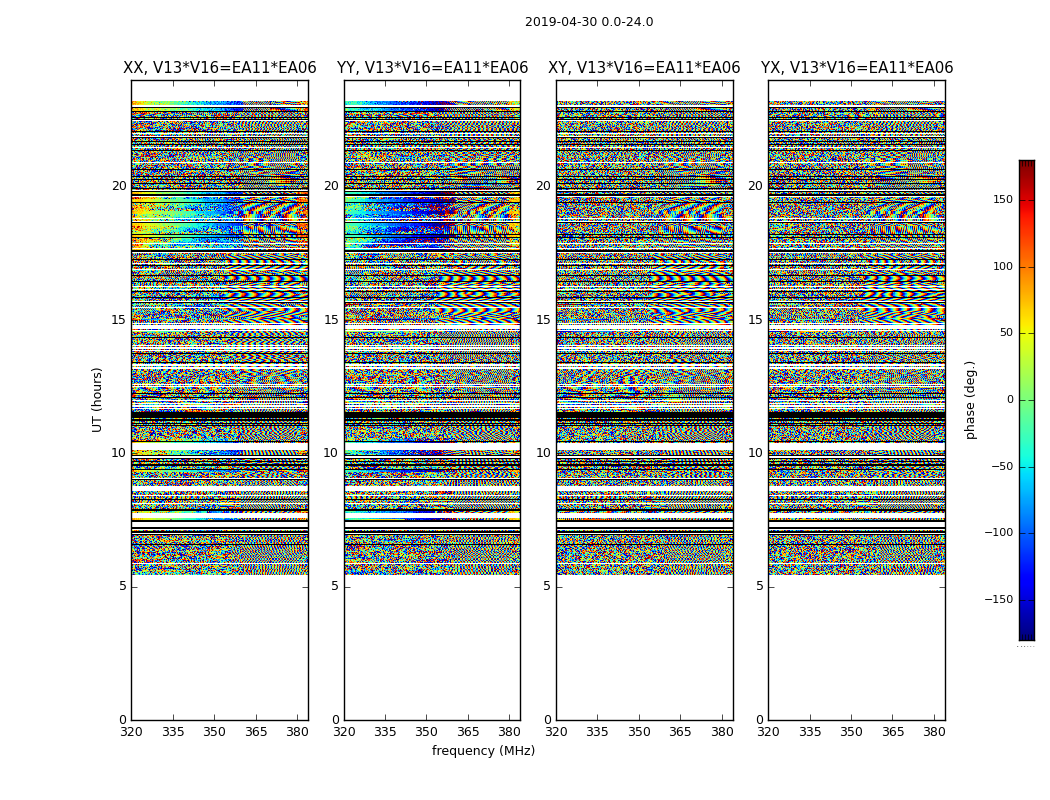Click the XY plot's 15 hour tick label
This screenshot has width=1050, height=800.
[544, 320]
